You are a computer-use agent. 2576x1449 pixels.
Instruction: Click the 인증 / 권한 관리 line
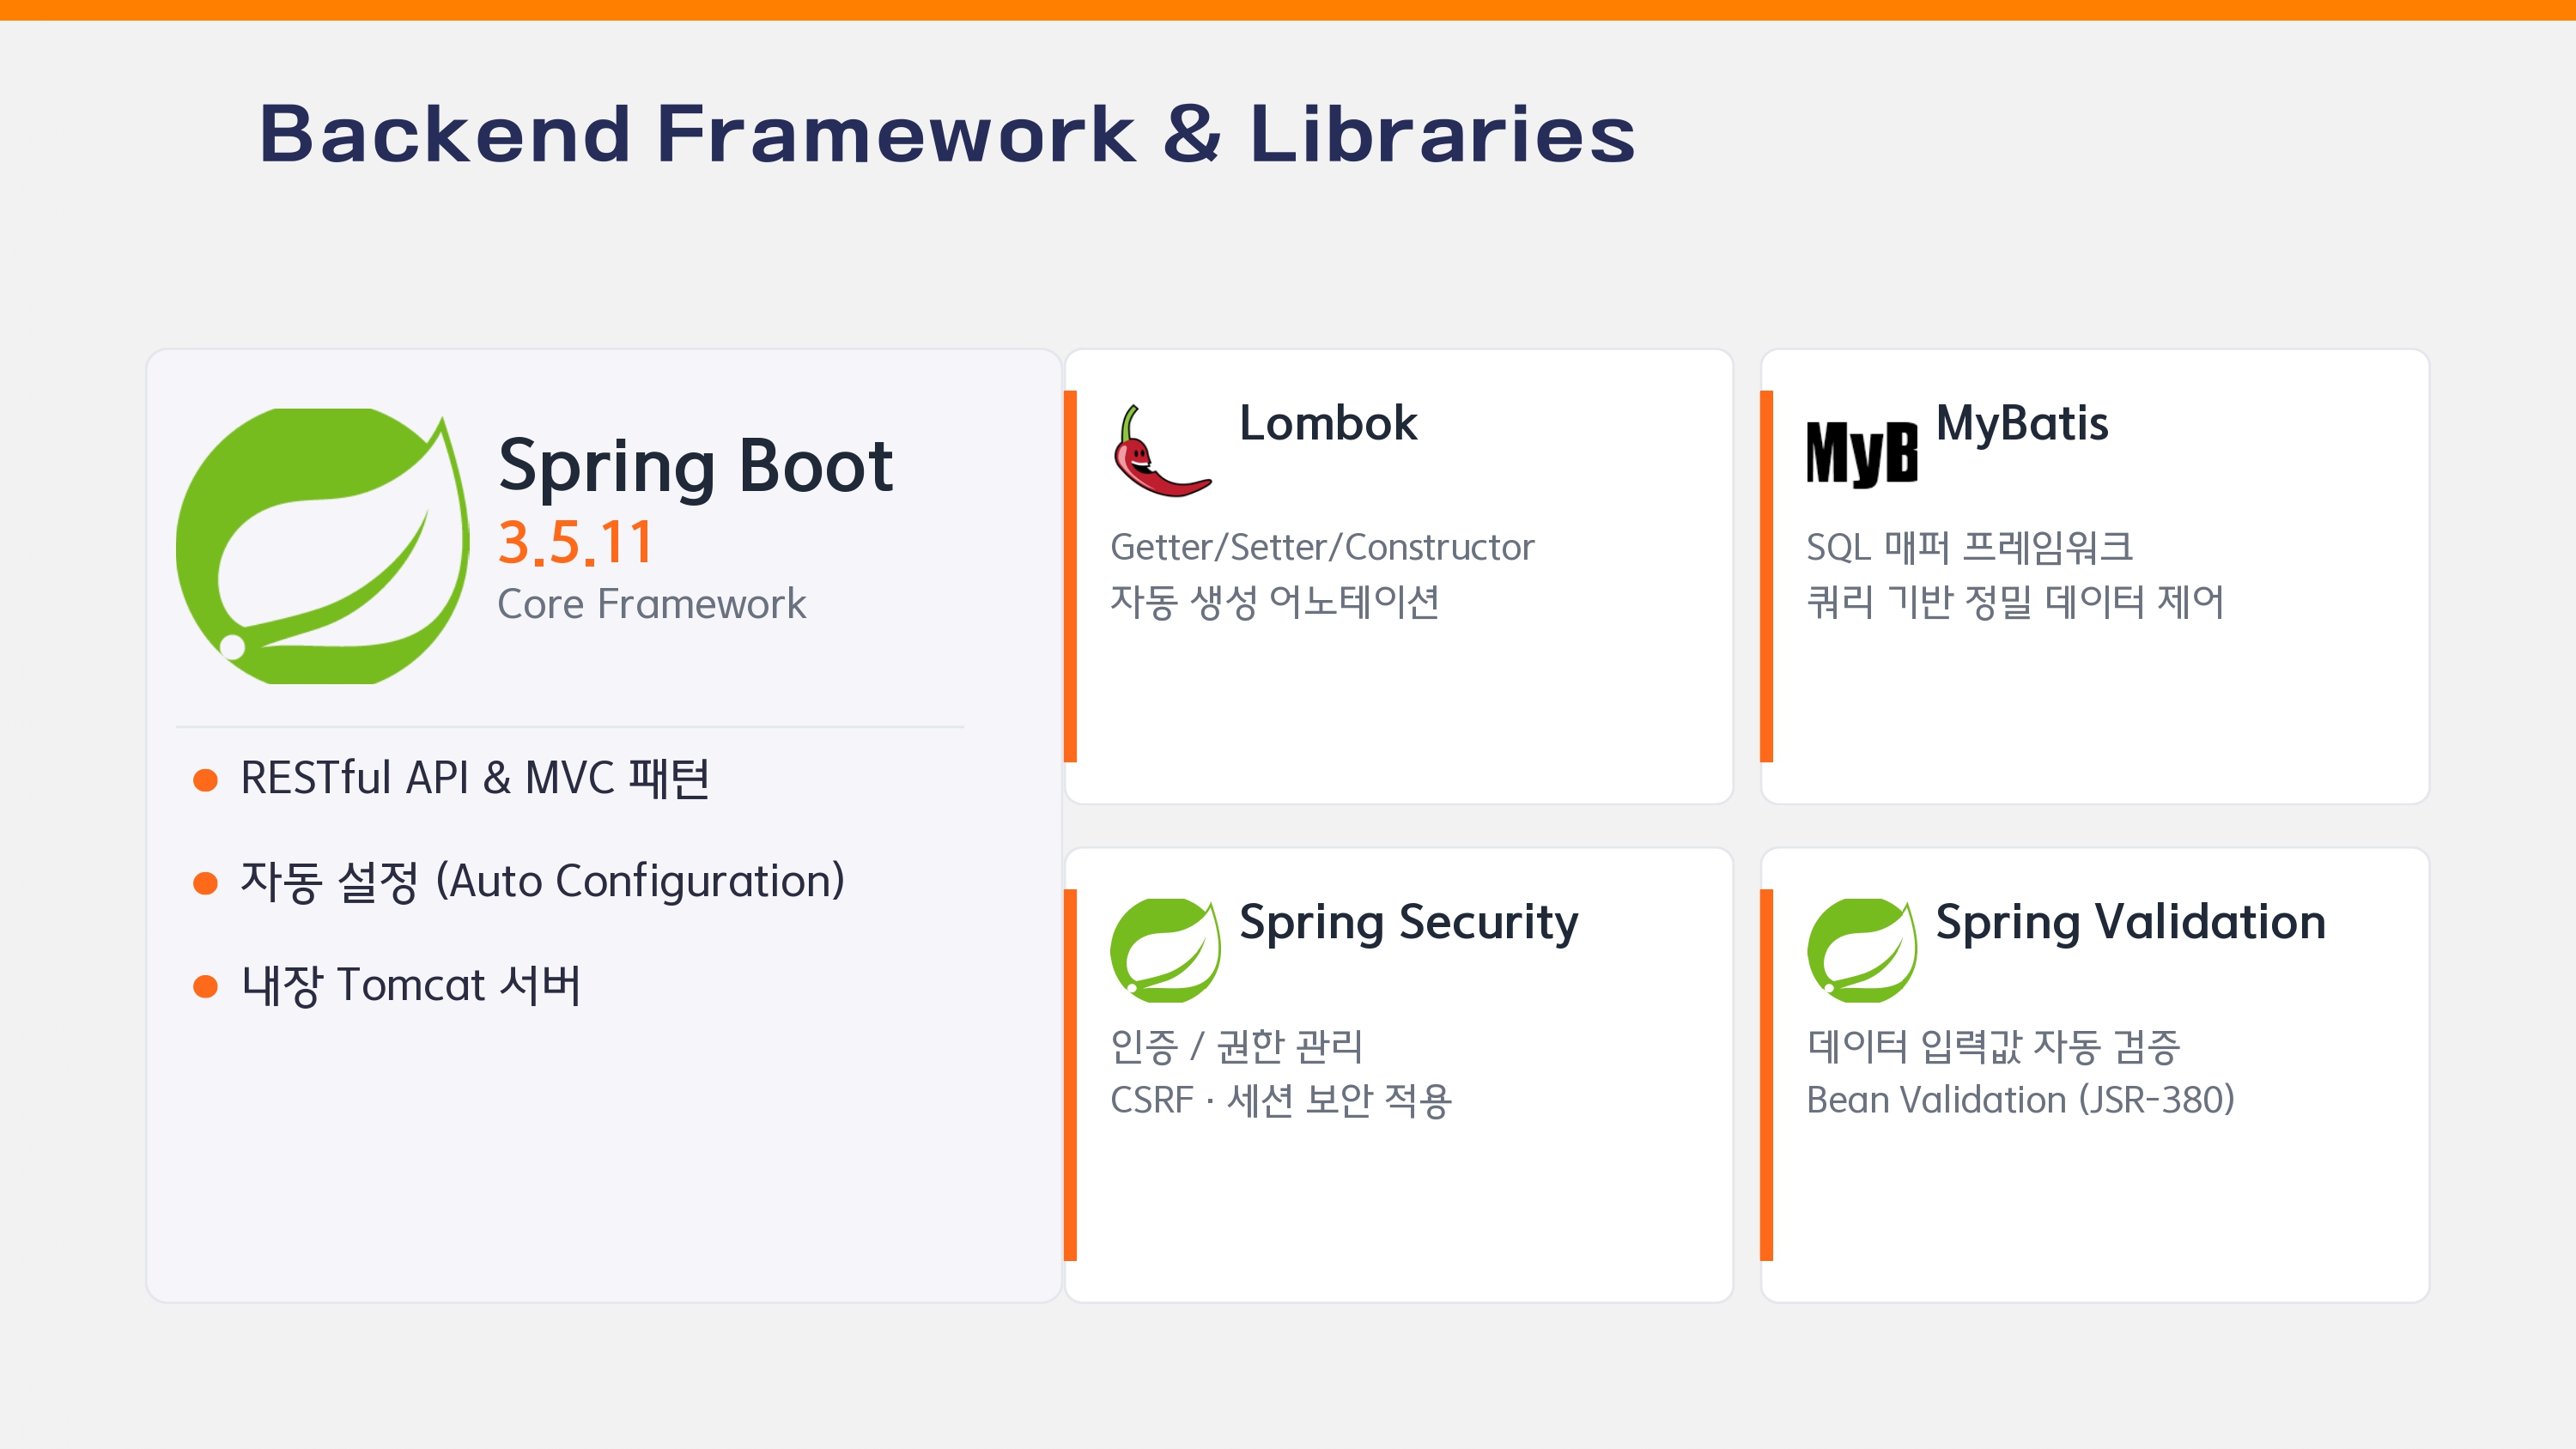(1237, 1046)
